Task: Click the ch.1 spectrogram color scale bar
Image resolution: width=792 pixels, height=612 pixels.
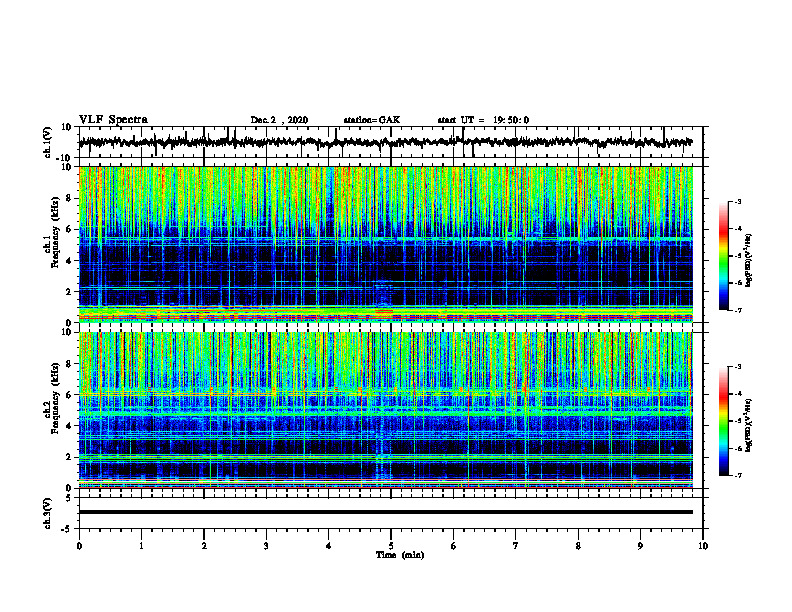Action: (723, 256)
